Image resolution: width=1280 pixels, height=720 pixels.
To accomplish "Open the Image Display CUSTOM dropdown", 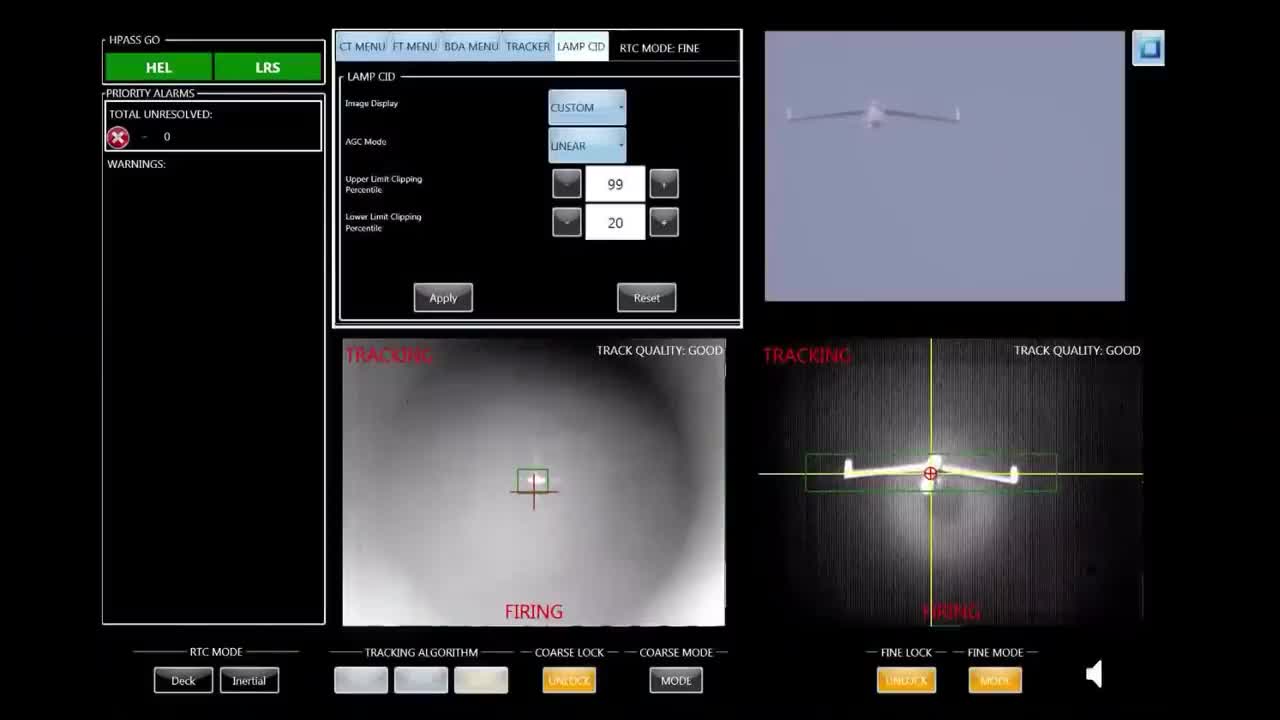I will tap(587, 107).
